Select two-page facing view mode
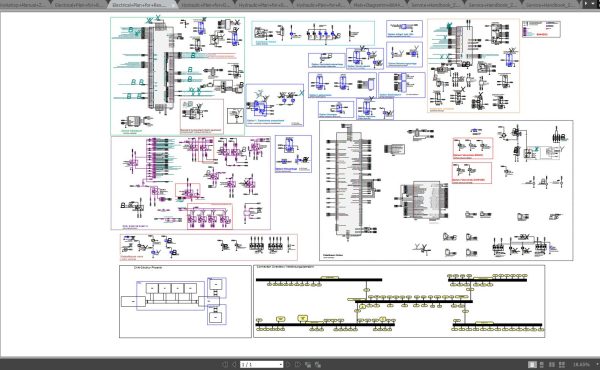The height and width of the screenshot is (370, 600). [x=551, y=365]
